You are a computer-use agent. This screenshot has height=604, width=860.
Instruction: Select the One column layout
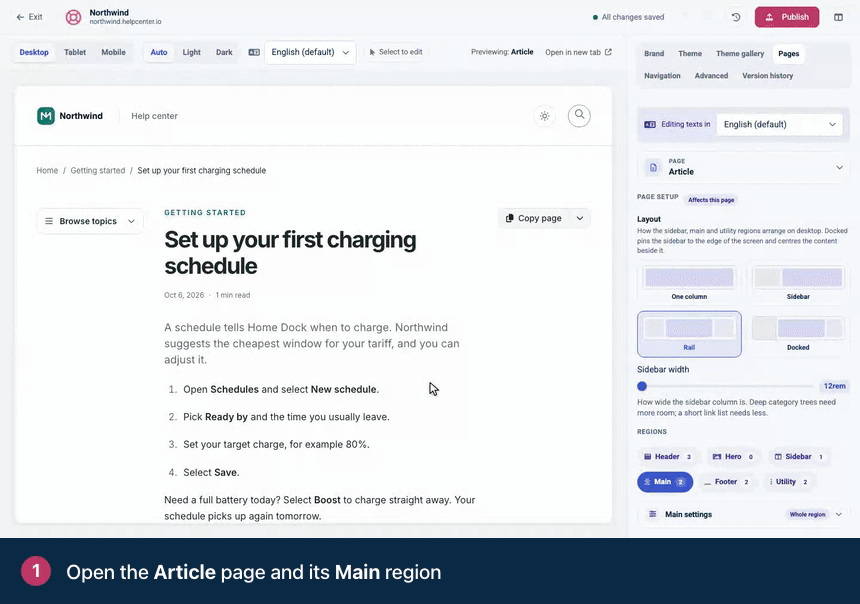coord(689,284)
